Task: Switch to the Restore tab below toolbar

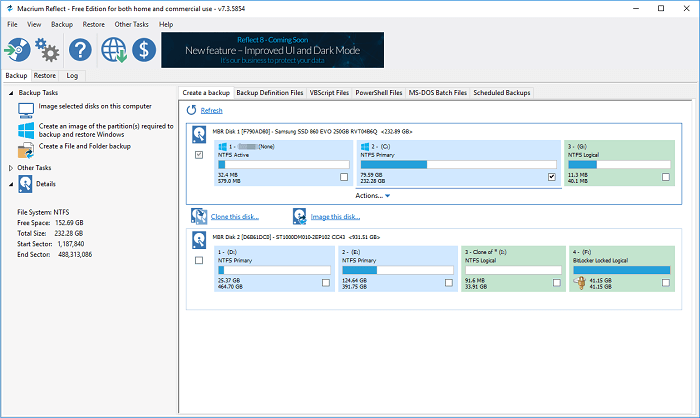Action: click(x=45, y=75)
